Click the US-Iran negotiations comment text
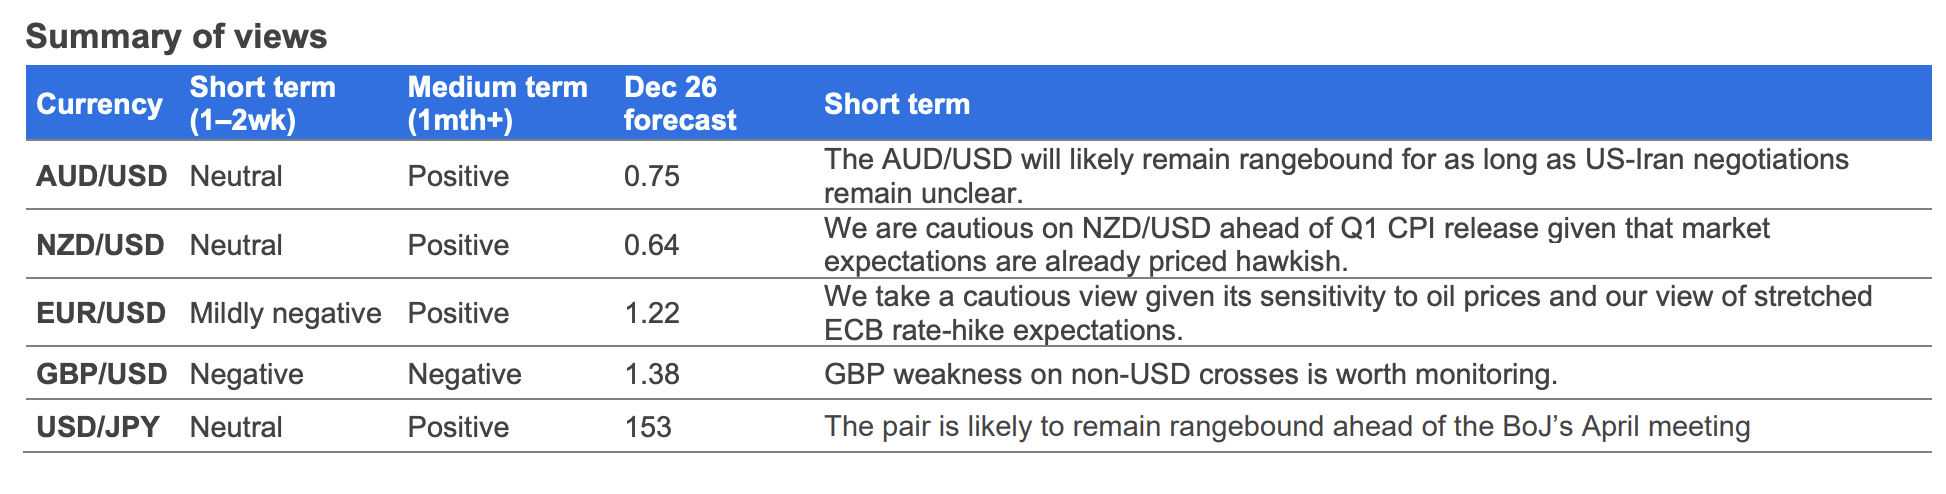The width and height of the screenshot is (1946, 494). click(1336, 176)
